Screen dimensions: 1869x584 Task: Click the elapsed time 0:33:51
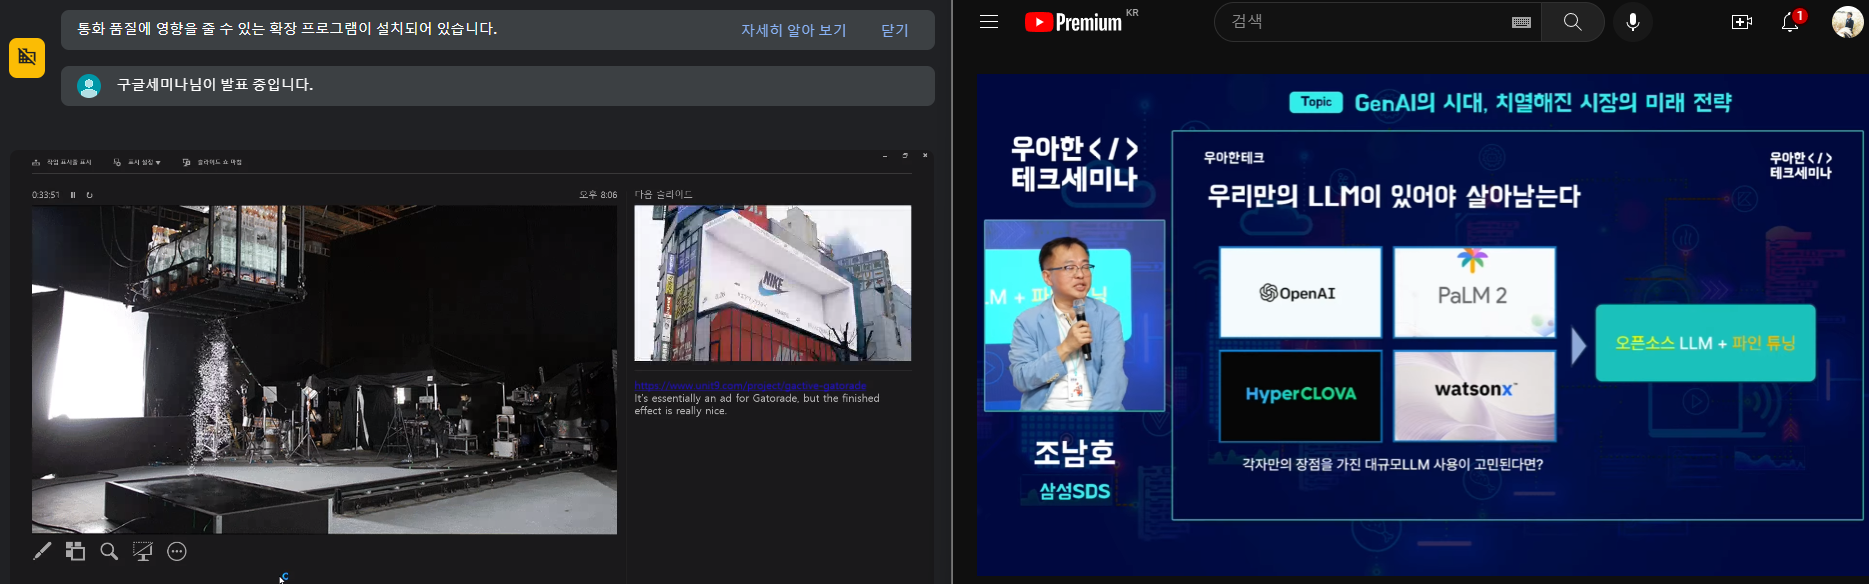[46, 195]
